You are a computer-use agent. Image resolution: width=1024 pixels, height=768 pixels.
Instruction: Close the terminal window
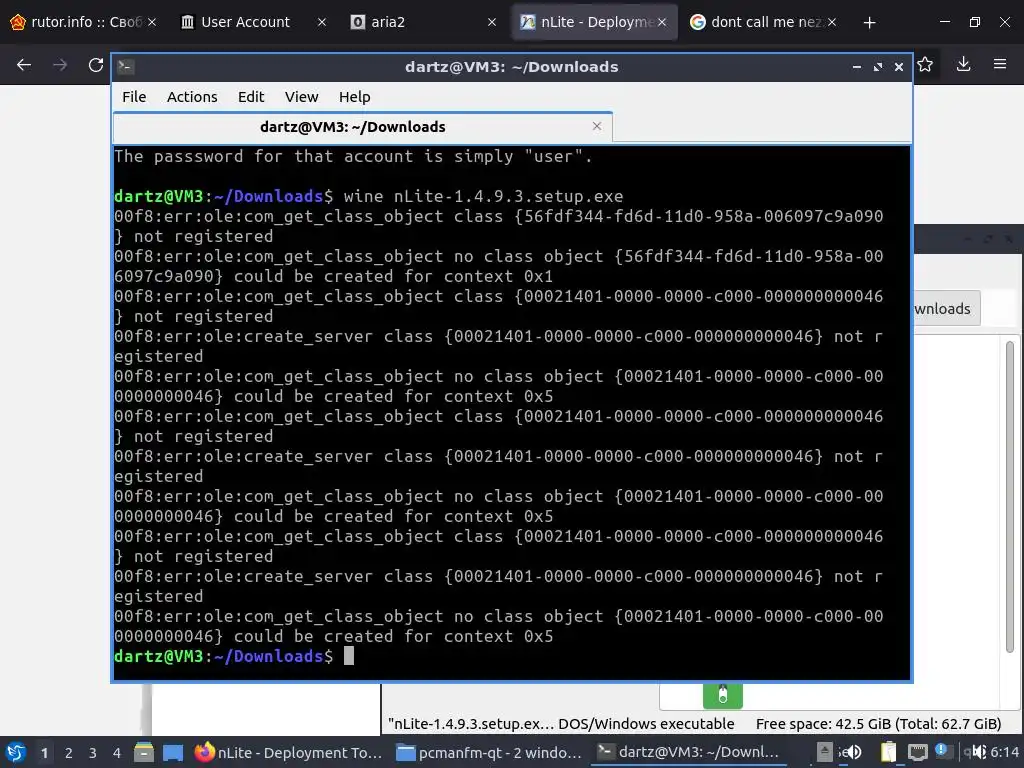point(899,67)
